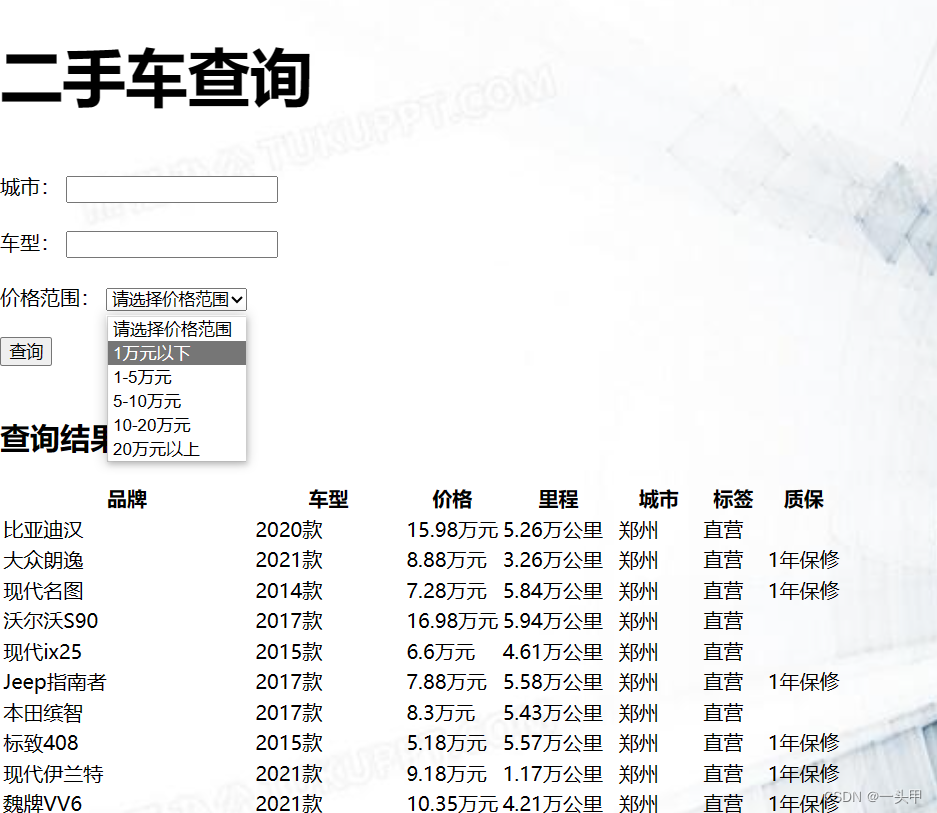Click the 5.57万公里 mileage cell

553,743
